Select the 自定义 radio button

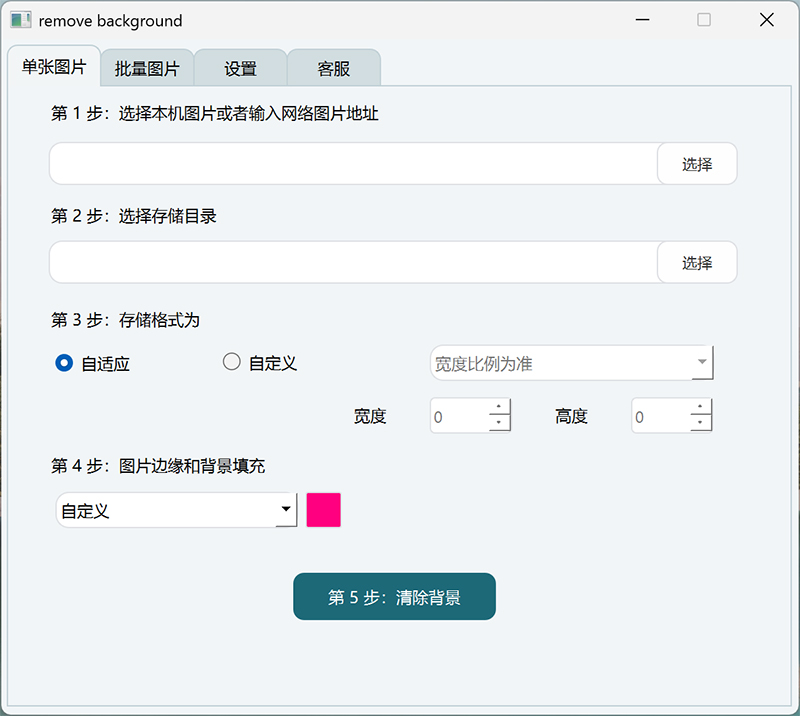tap(232, 362)
